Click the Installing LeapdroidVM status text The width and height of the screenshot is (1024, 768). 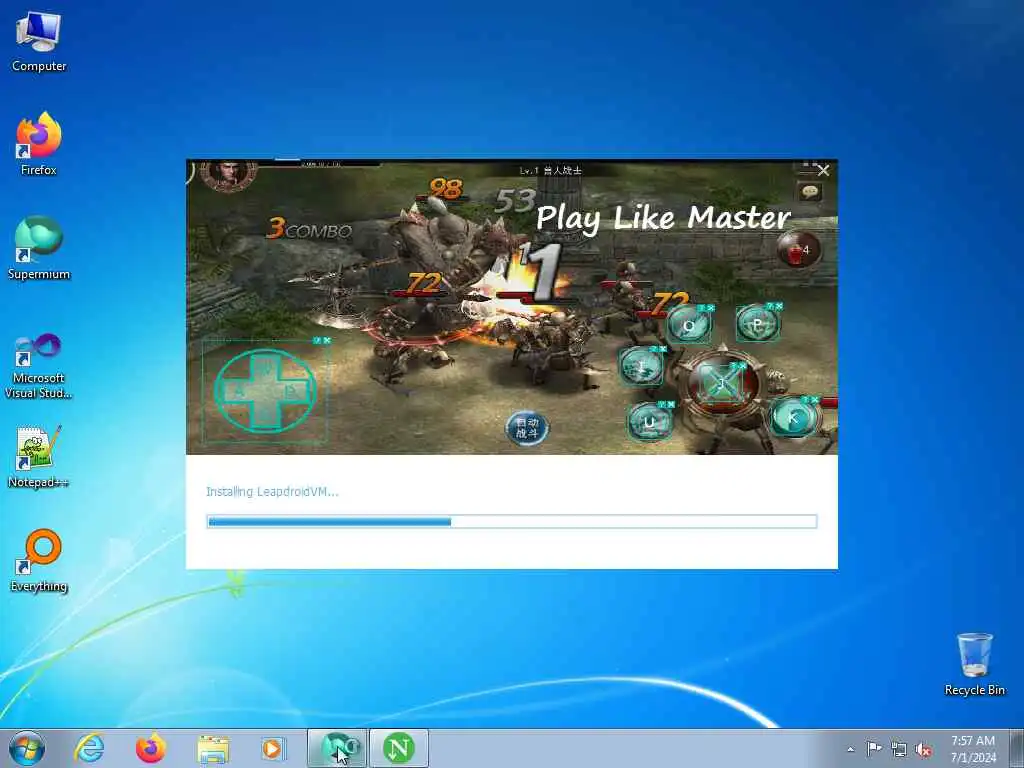click(272, 492)
